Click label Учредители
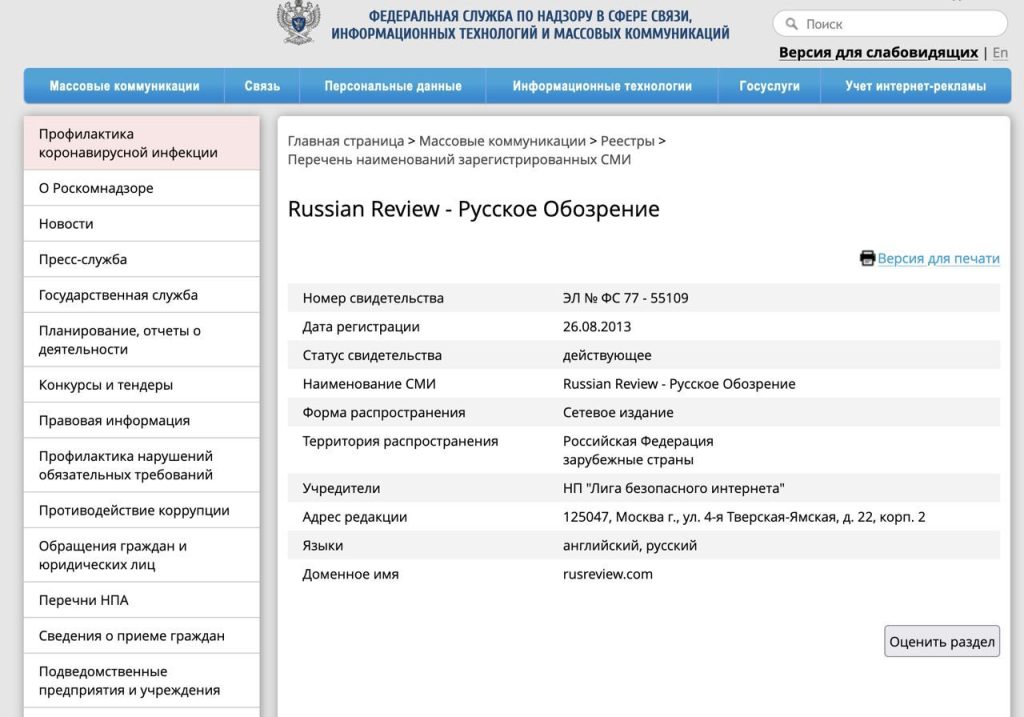 341,488
